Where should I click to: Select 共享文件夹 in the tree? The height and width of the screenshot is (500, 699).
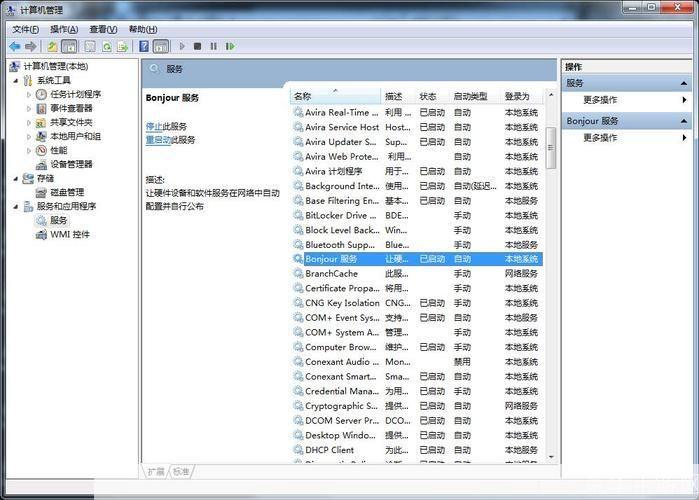click(71, 122)
